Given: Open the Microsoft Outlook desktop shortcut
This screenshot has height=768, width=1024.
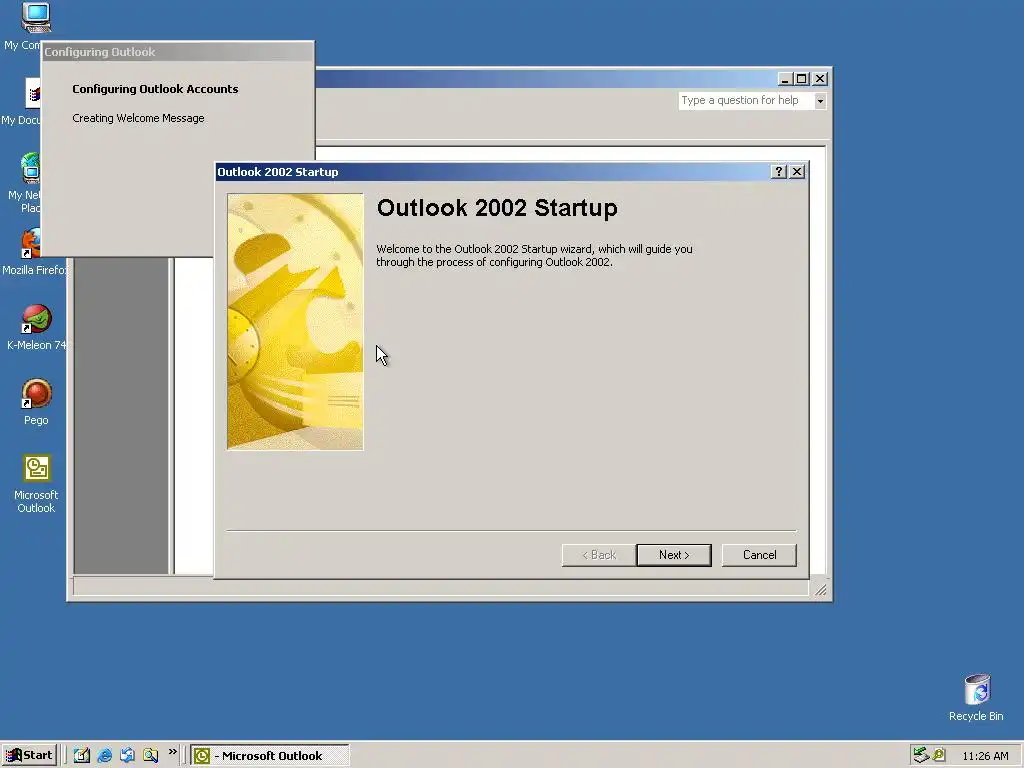Looking at the screenshot, I should tap(36, 484).
